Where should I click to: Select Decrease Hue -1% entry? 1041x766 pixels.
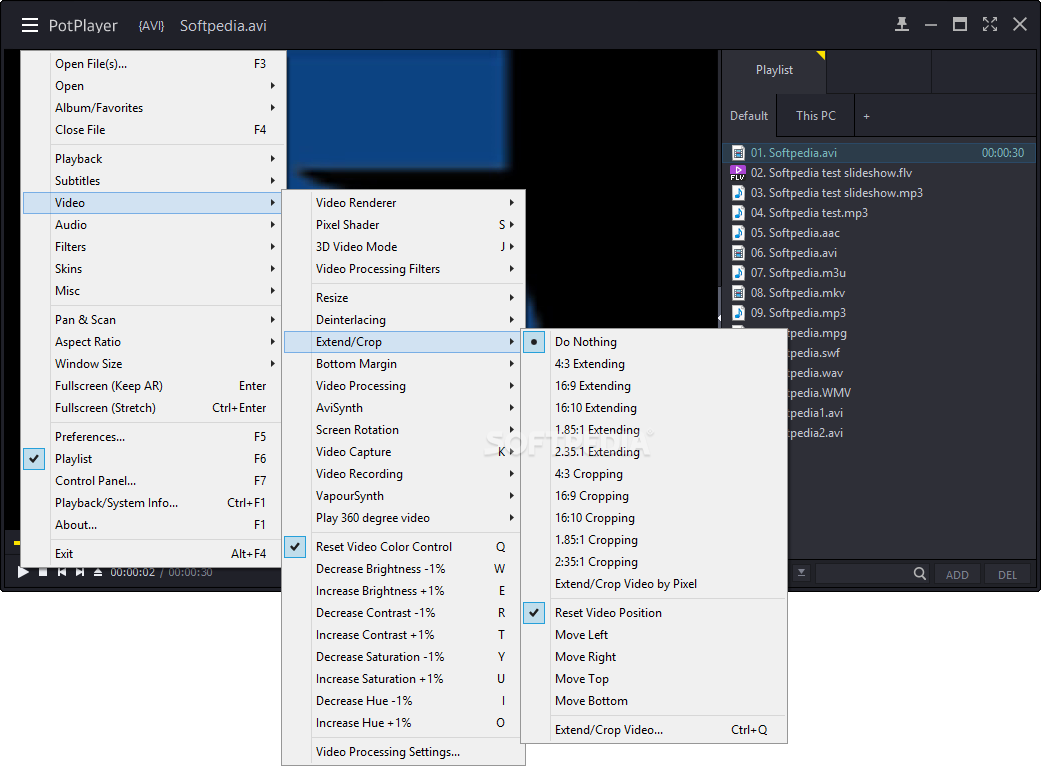point(404,701)
